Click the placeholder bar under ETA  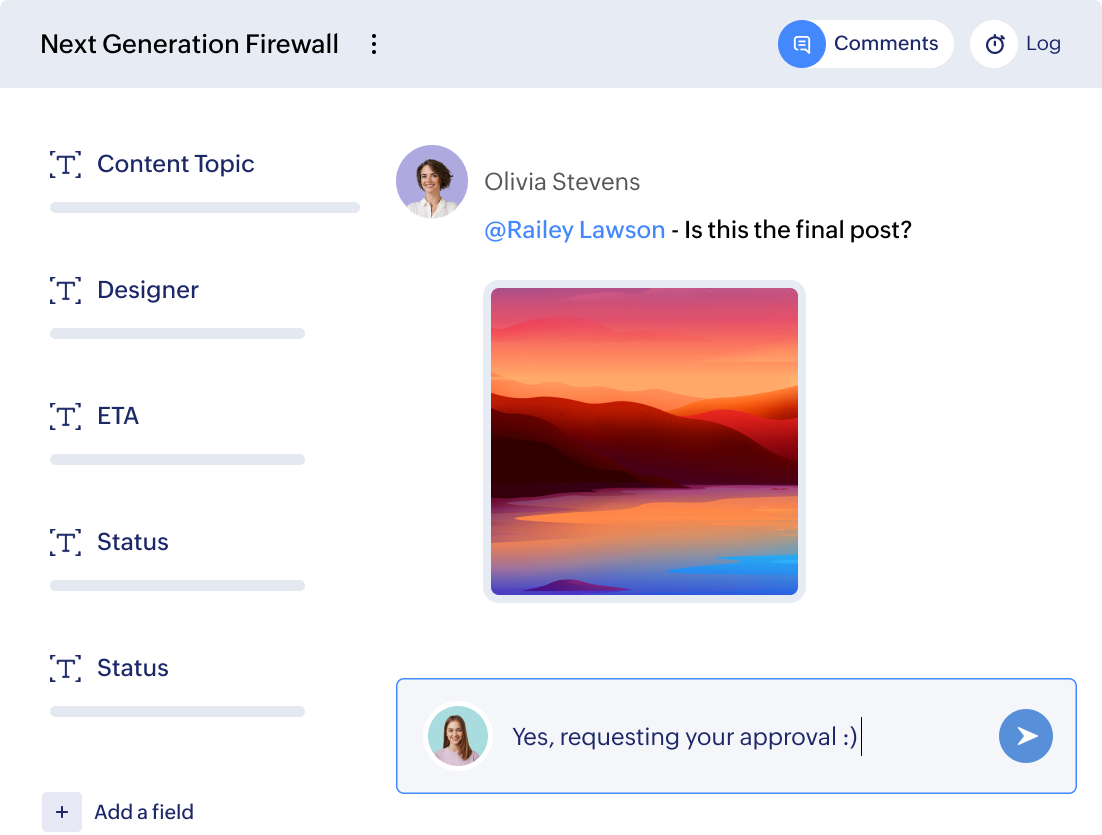(177, 459)
